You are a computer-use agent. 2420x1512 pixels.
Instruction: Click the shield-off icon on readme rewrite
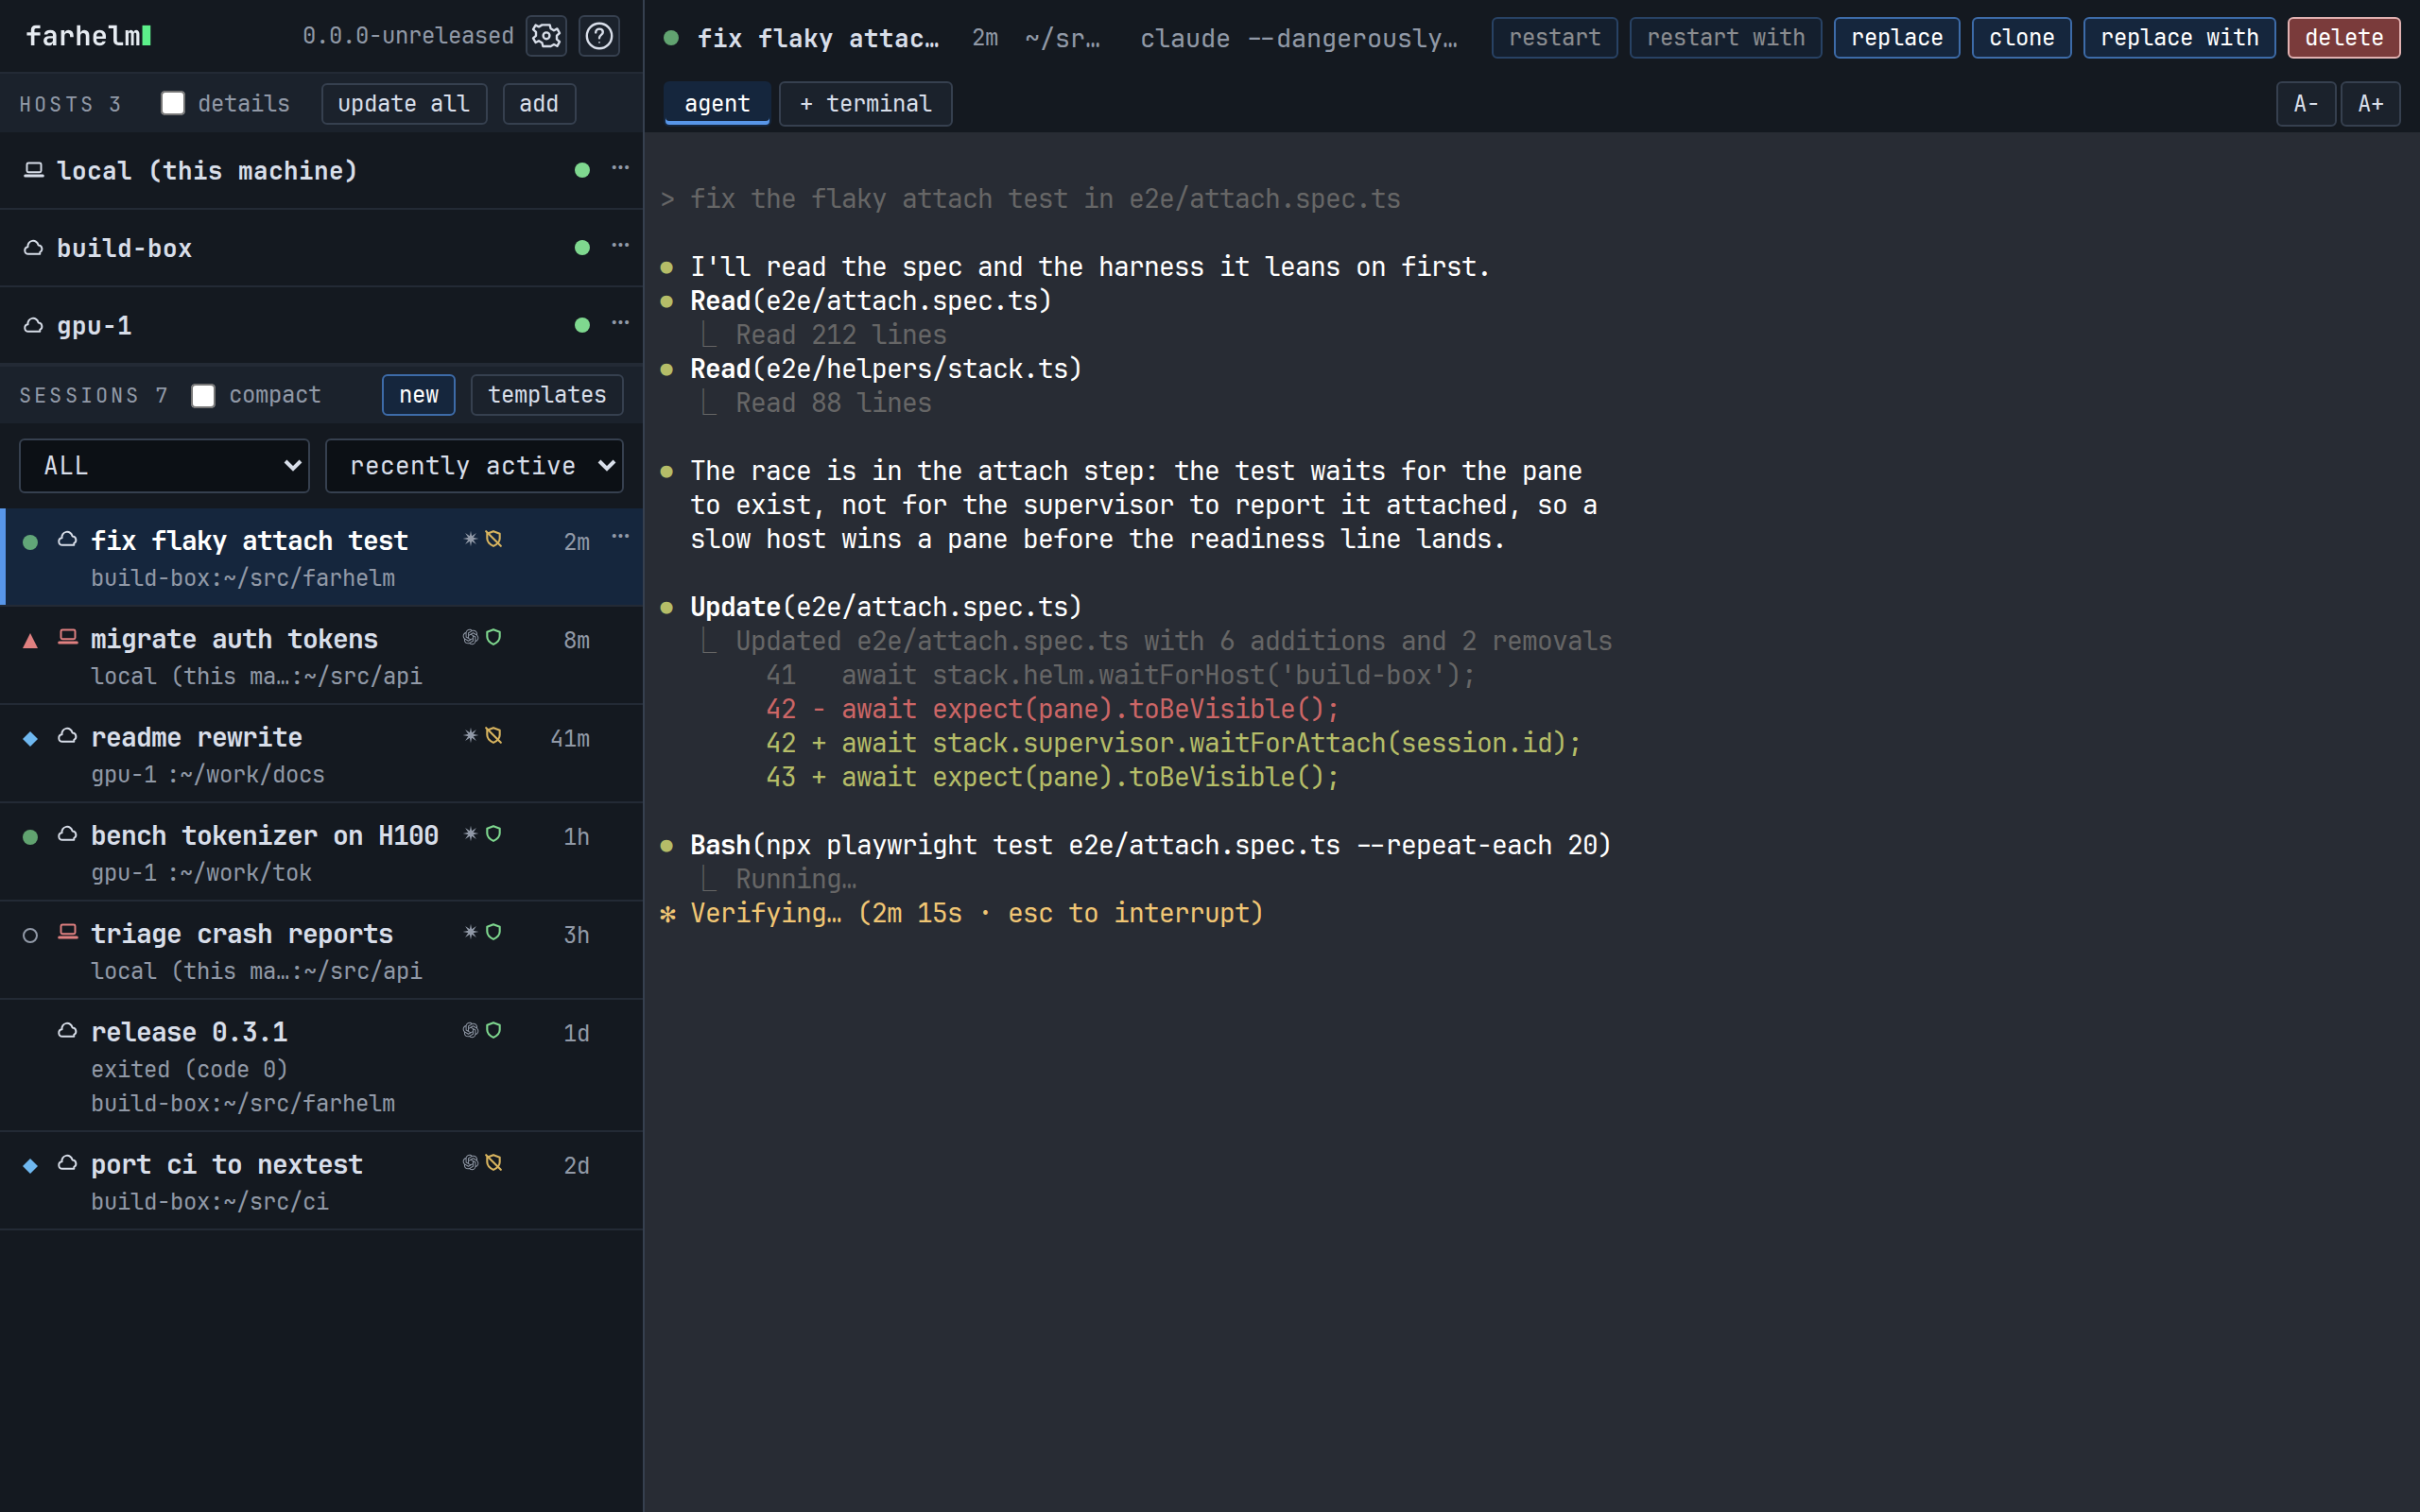(x=494, y=736)
